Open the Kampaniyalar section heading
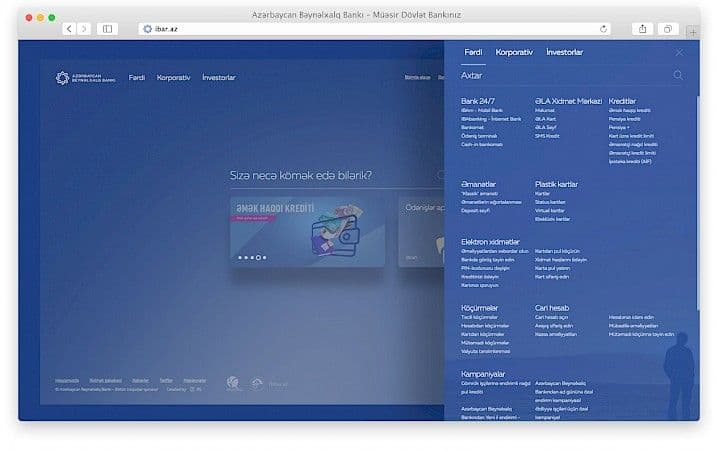Screen dimensions: 717x451 pyautogui.click(x=483, y=374)
